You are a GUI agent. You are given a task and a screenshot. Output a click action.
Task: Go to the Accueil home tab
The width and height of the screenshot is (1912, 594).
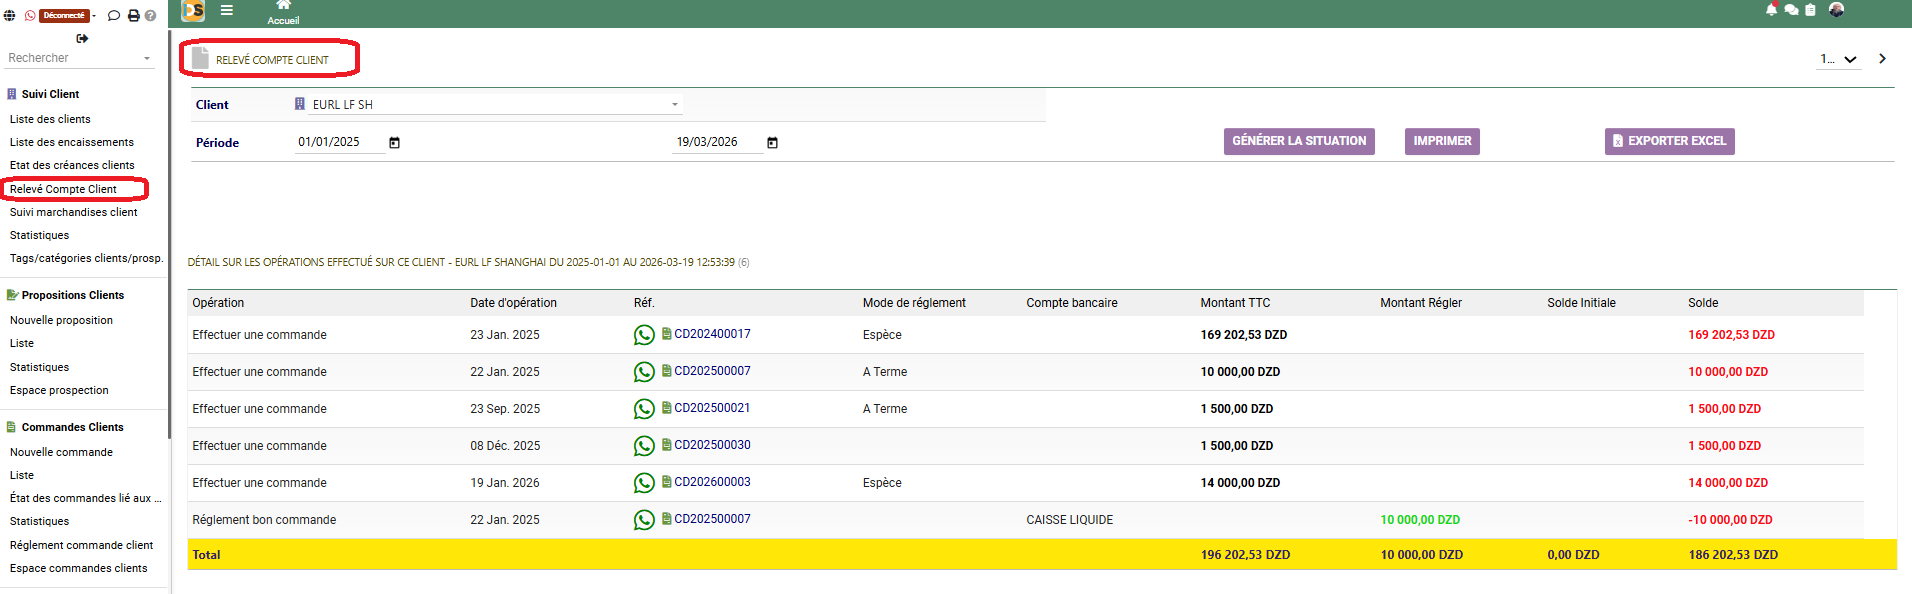[283, 12]
